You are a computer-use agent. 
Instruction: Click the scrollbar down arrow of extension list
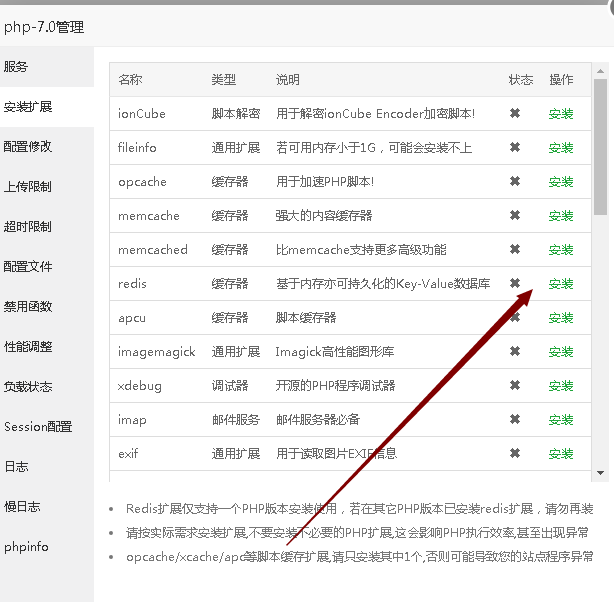click(x=600, y=472)
